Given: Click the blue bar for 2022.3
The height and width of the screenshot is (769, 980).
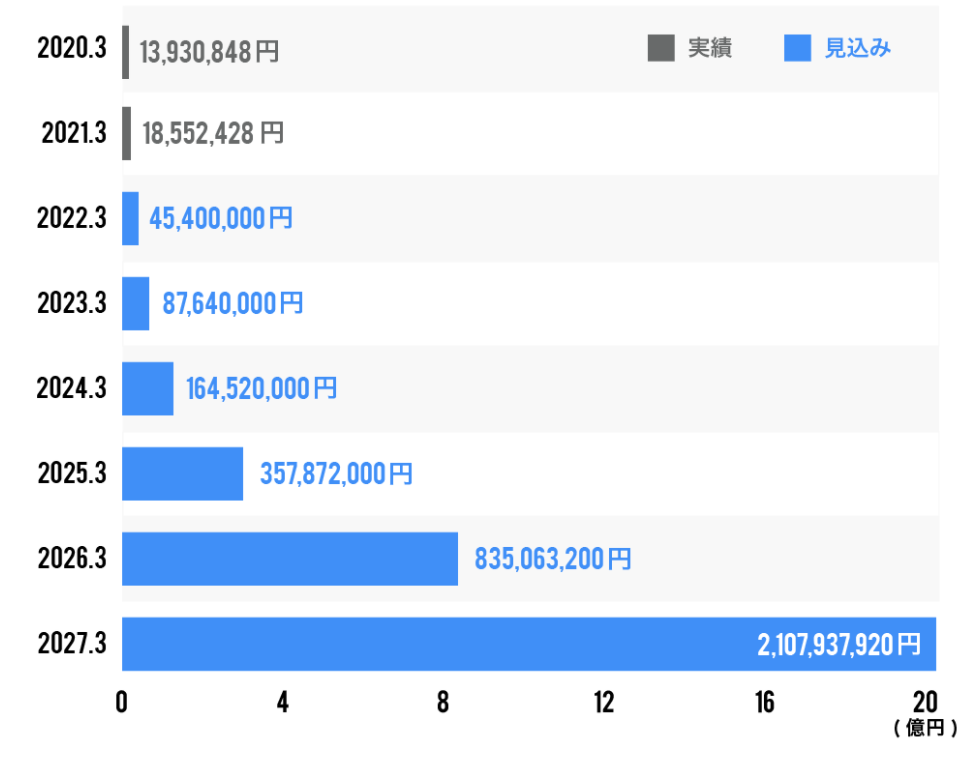Looking at the screenshot, I should (x=131, y=218).
